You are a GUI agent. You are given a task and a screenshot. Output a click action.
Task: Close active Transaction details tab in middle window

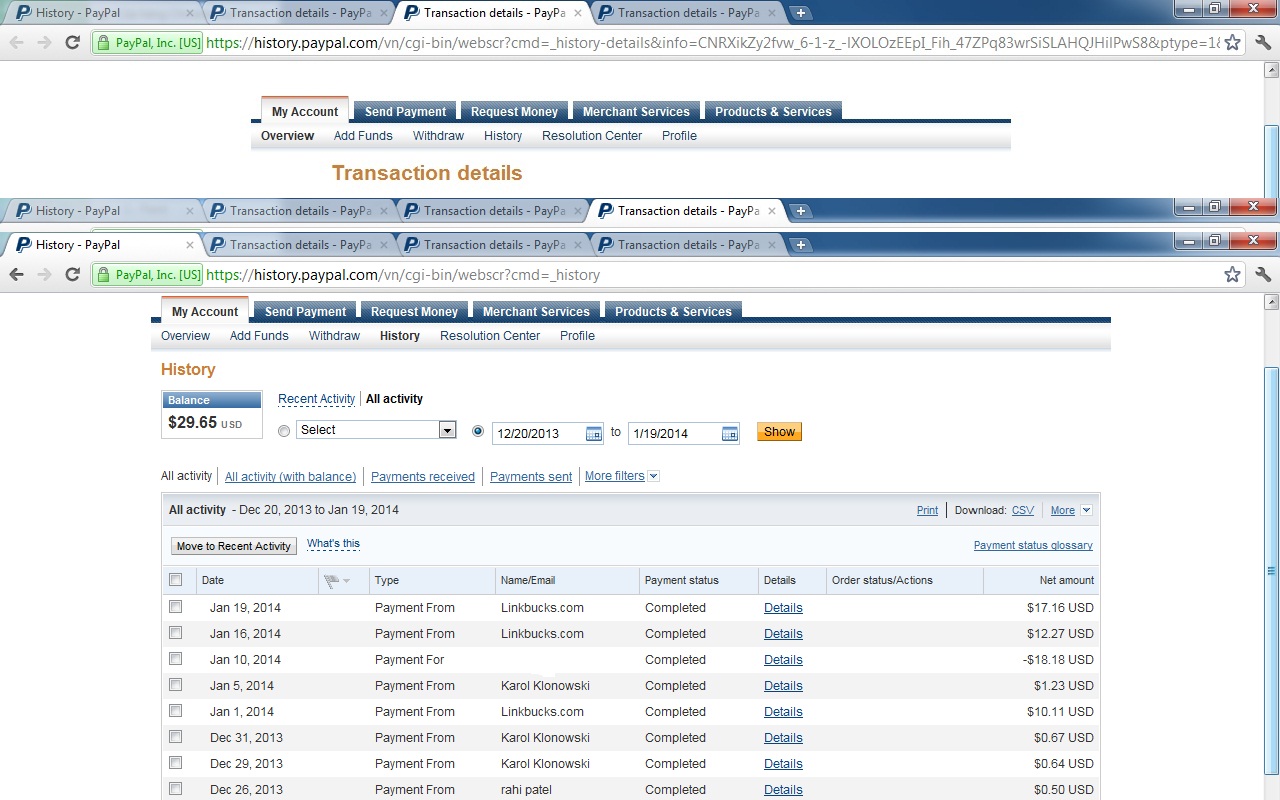772,211
